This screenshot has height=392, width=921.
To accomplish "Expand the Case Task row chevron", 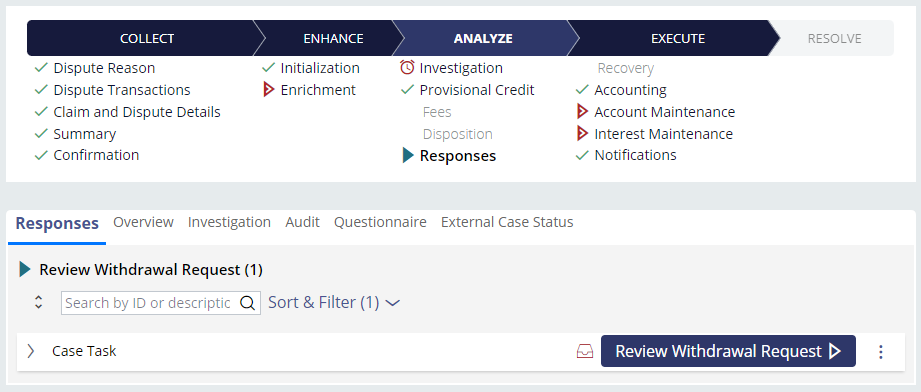I will [x=31, y=351].
